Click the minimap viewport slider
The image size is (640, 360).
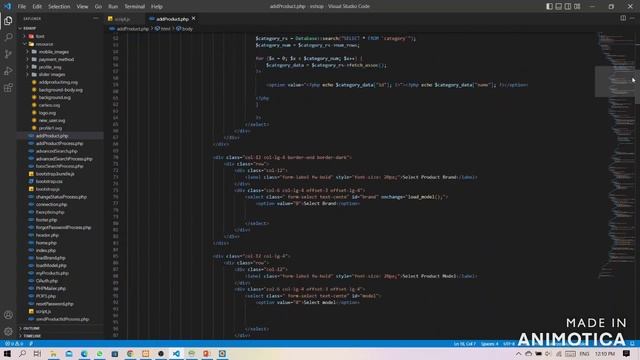point(615,82)
